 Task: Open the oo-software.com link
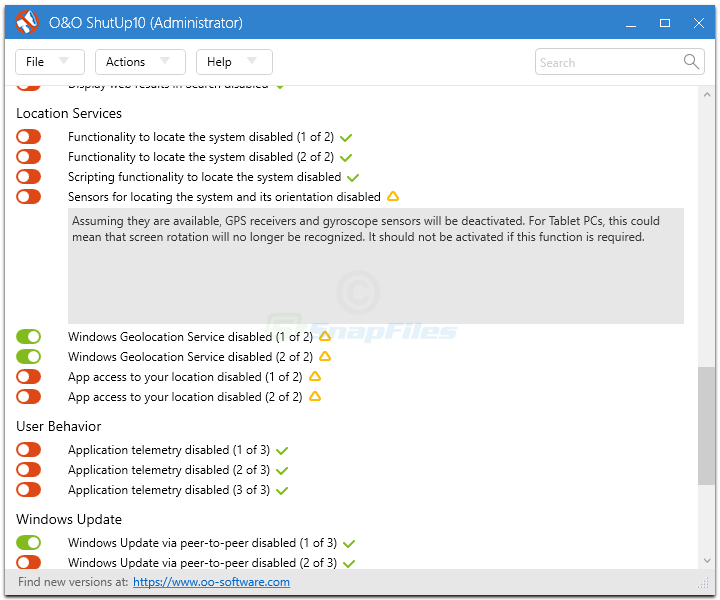[x=211, y=582]
